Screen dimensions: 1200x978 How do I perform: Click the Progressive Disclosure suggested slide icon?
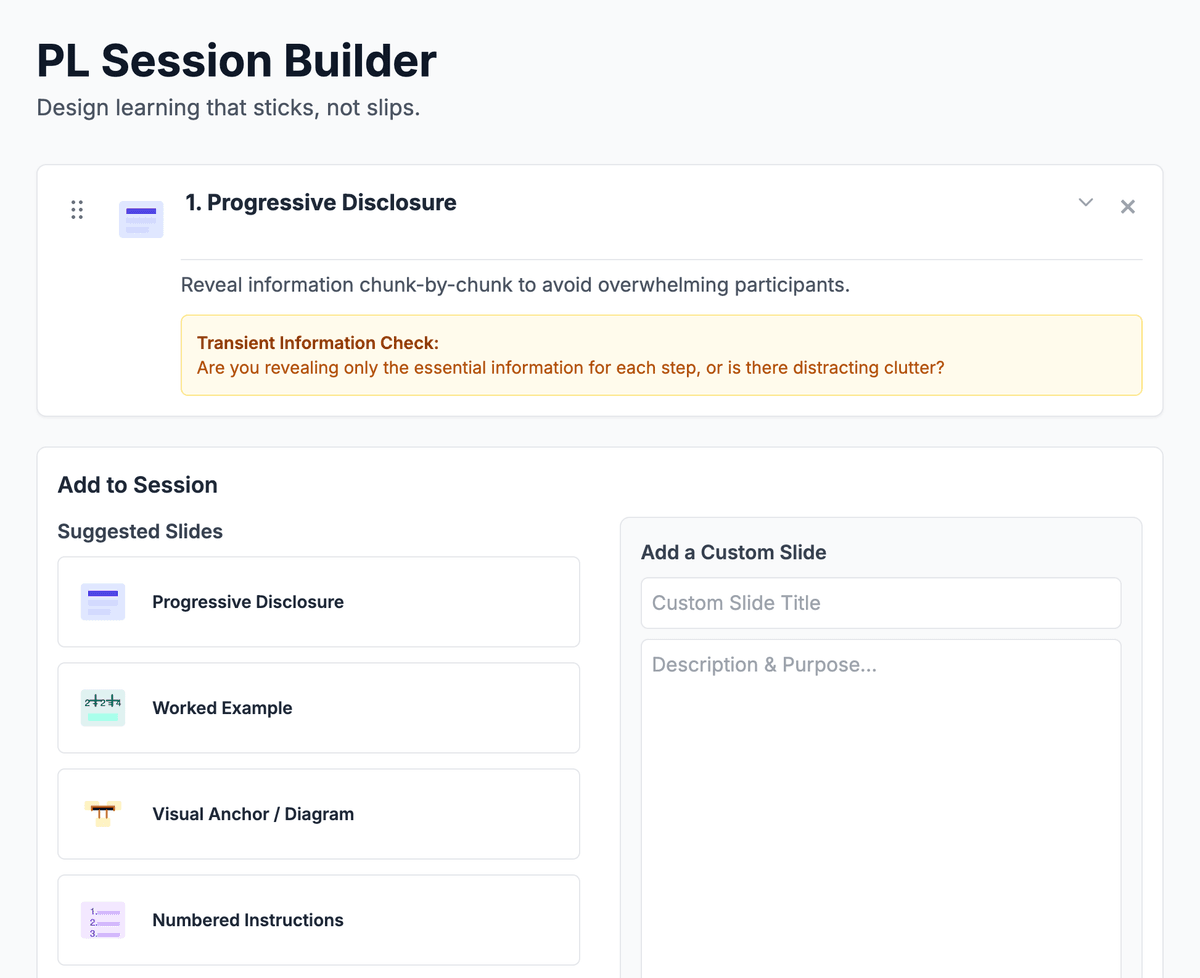103,602
